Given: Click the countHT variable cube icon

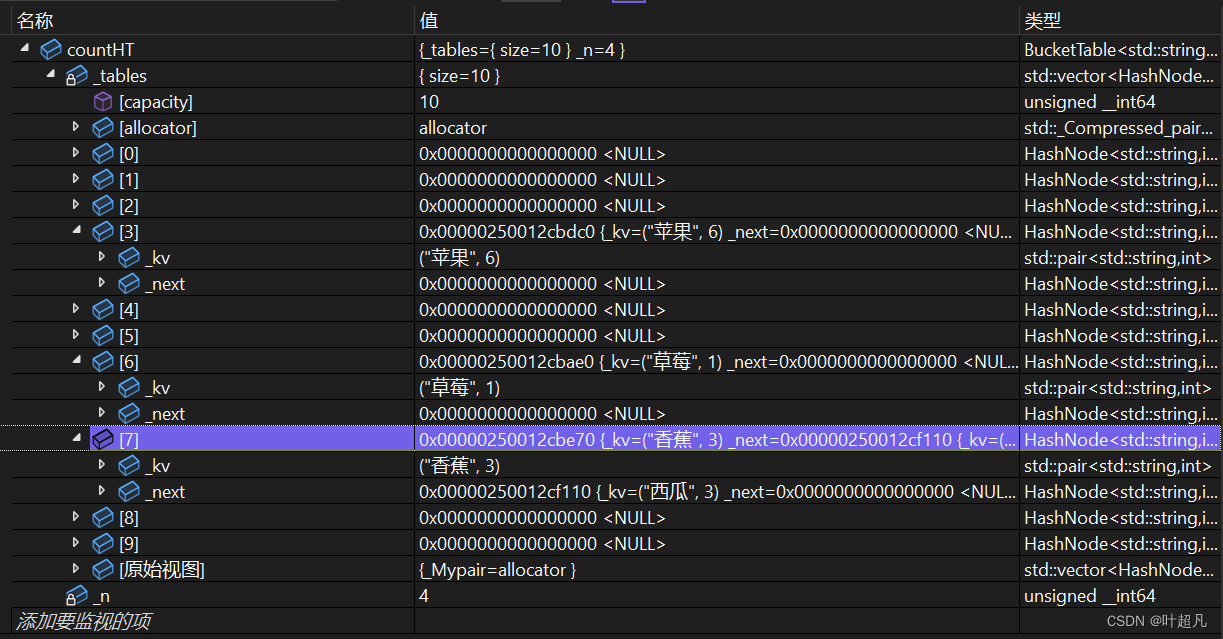Looking at the screenshot, I should (51, 50).
